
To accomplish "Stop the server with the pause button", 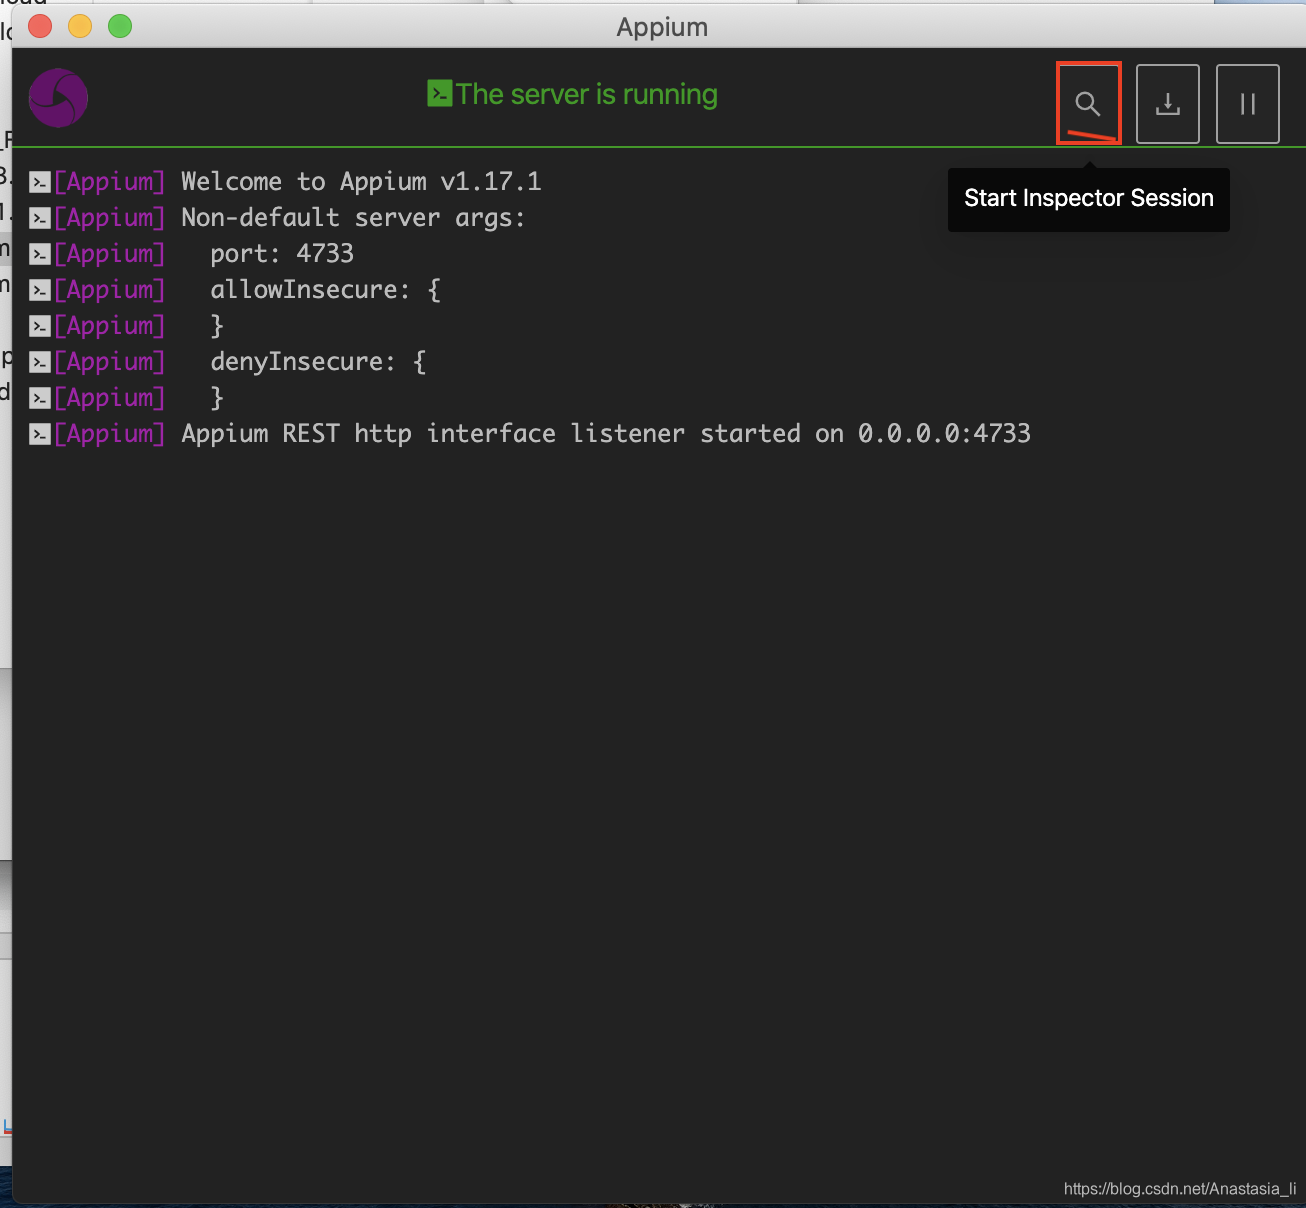I will [x=1248, y=104].
